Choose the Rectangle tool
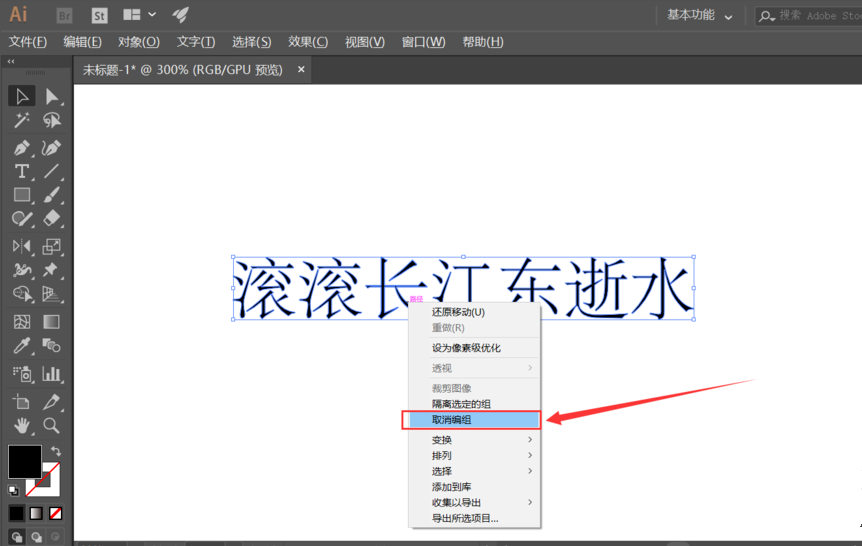 (21, 195)
